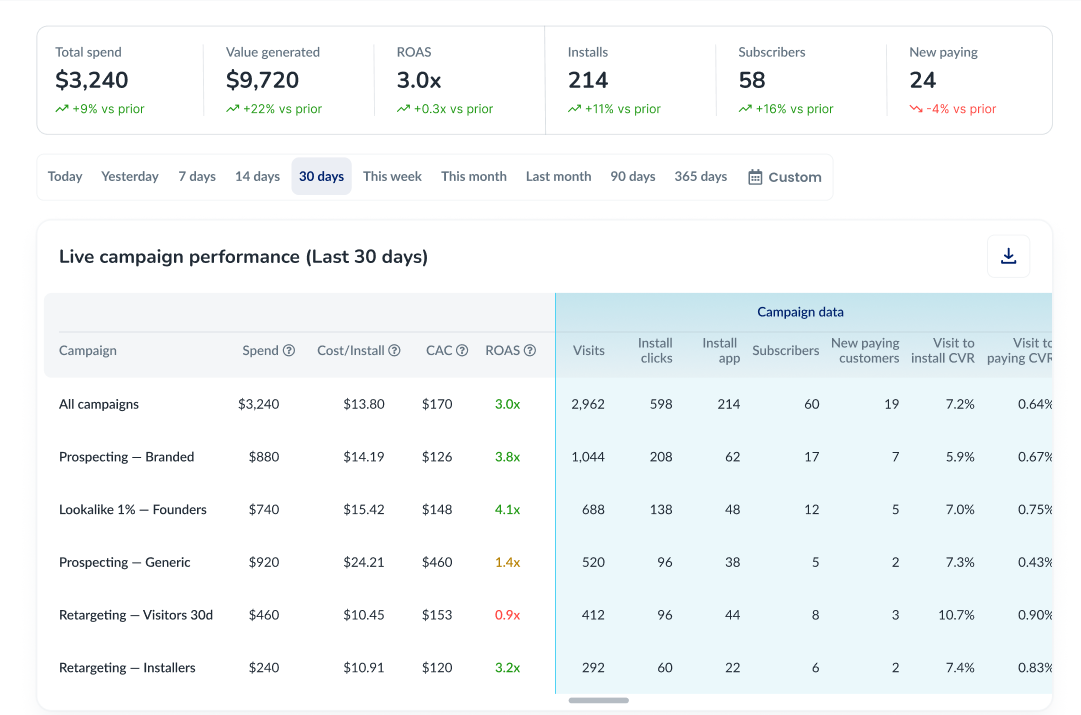Click the $24.21 cost per install

coord(364,562)
